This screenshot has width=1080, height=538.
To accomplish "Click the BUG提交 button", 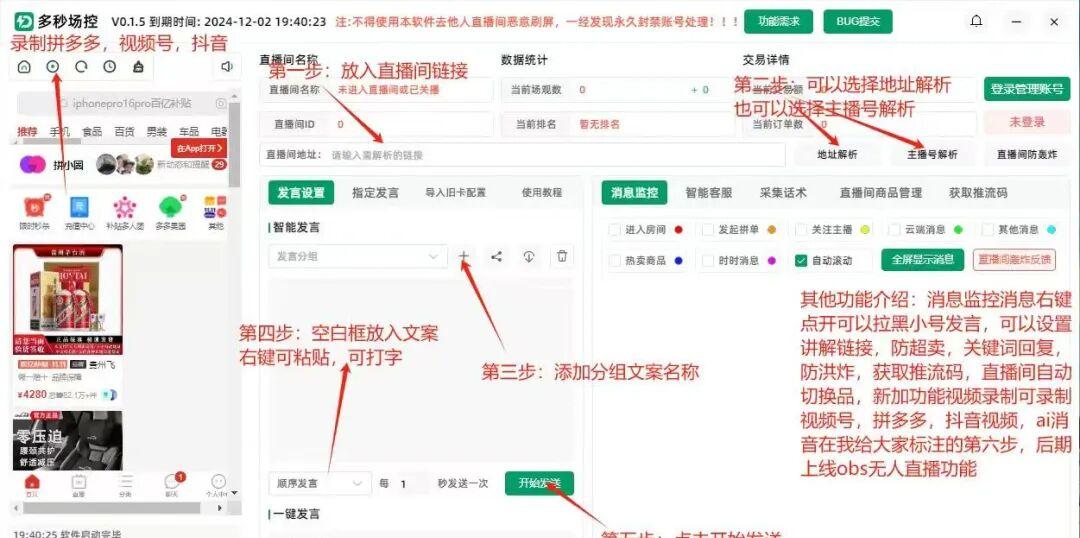I will click(858, 21).
